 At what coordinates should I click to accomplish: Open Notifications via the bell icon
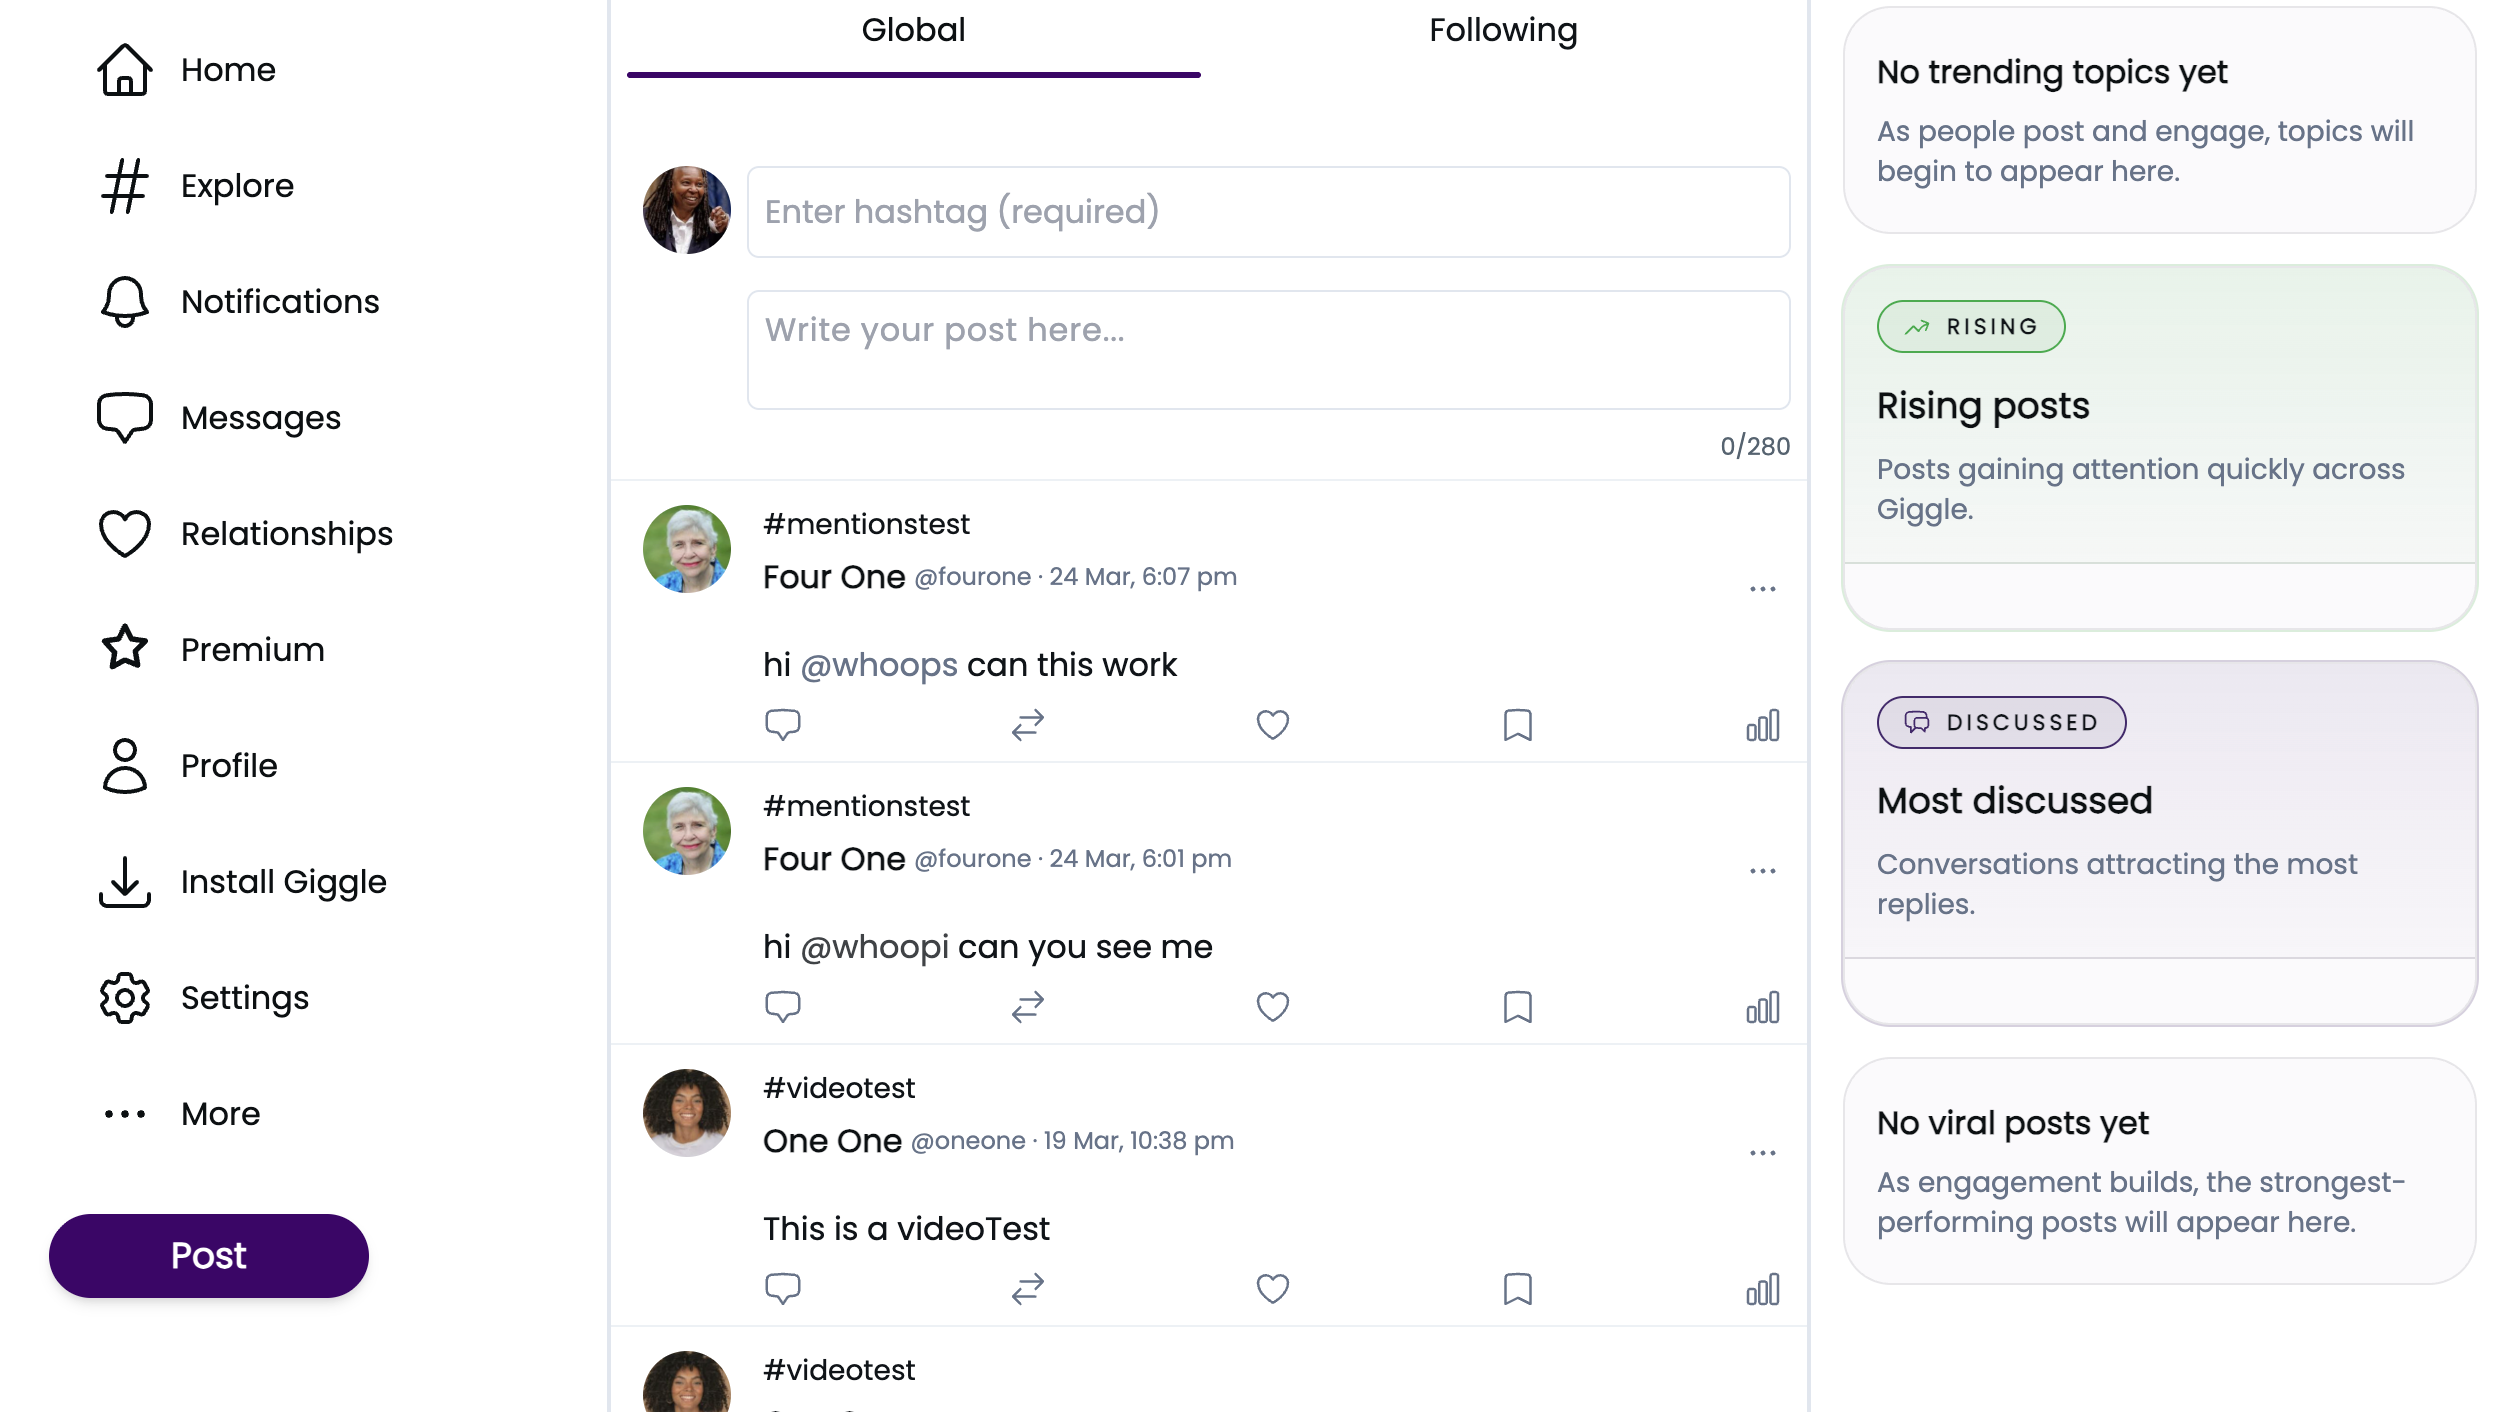[123, 301]
